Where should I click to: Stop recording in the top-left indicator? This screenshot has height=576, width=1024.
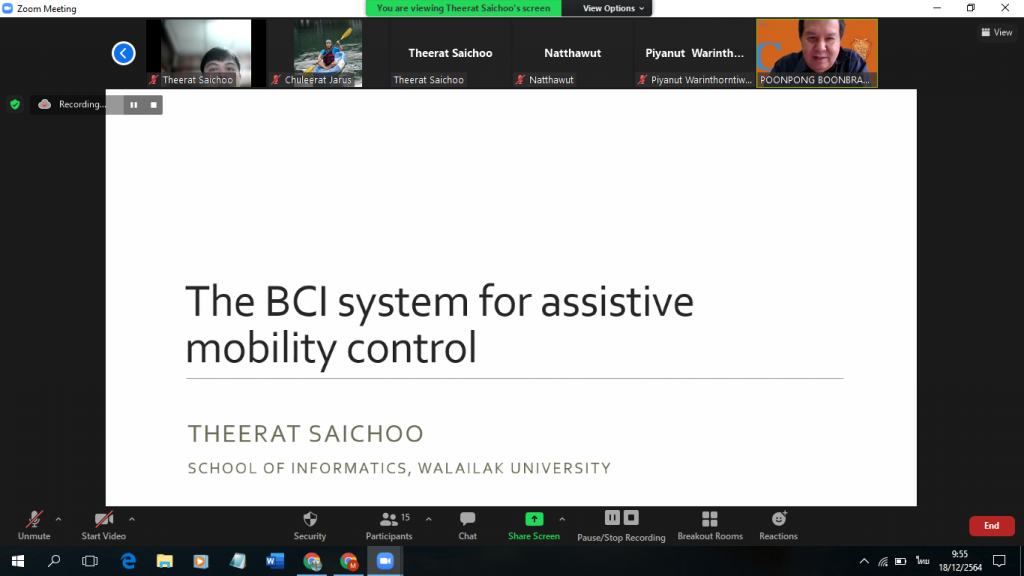tap(153, 104)
